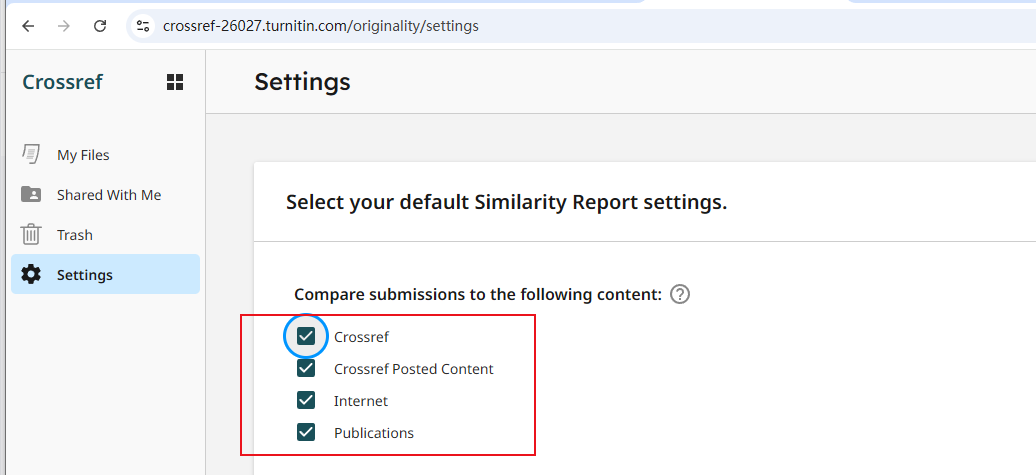Toggle the Publications checkbox
1036x475 pixels.
click(306, 433)
